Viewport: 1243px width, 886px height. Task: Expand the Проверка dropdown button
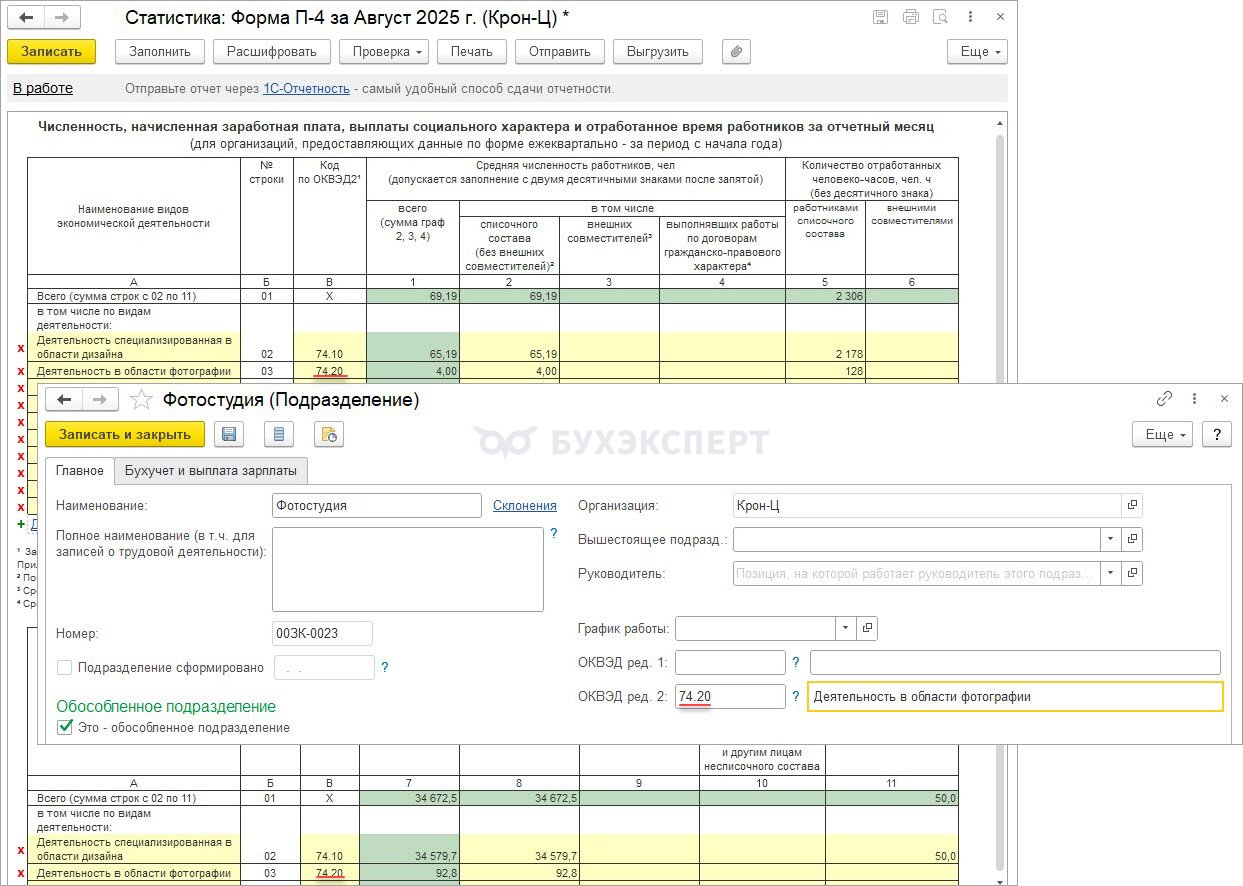[384, 52]
